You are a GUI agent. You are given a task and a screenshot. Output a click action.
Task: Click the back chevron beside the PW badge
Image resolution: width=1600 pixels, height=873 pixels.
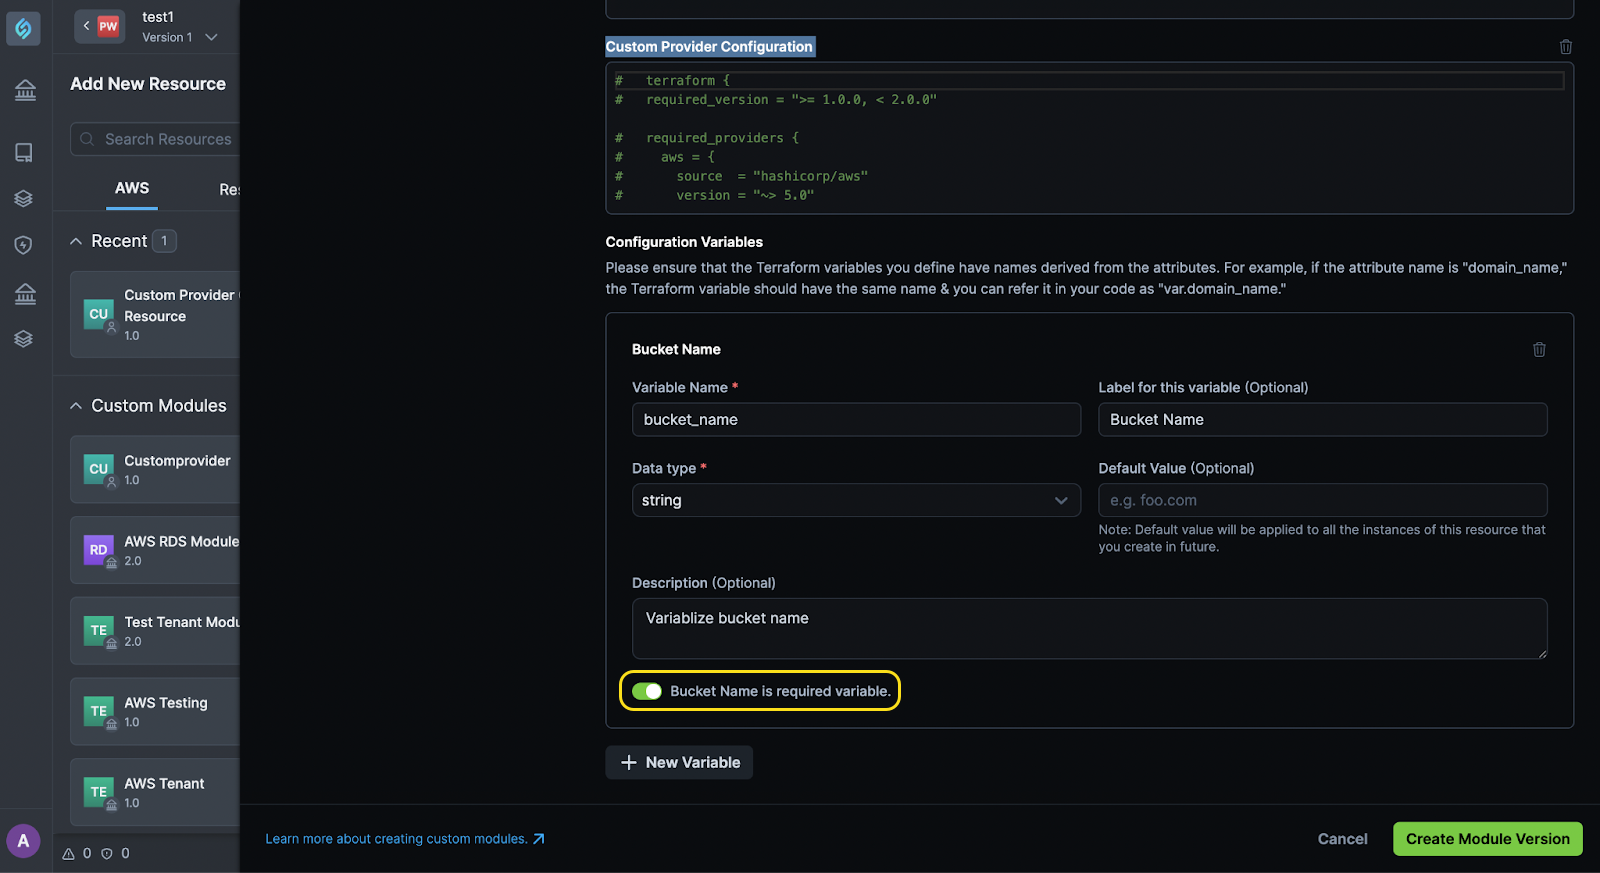click(86, 26)
